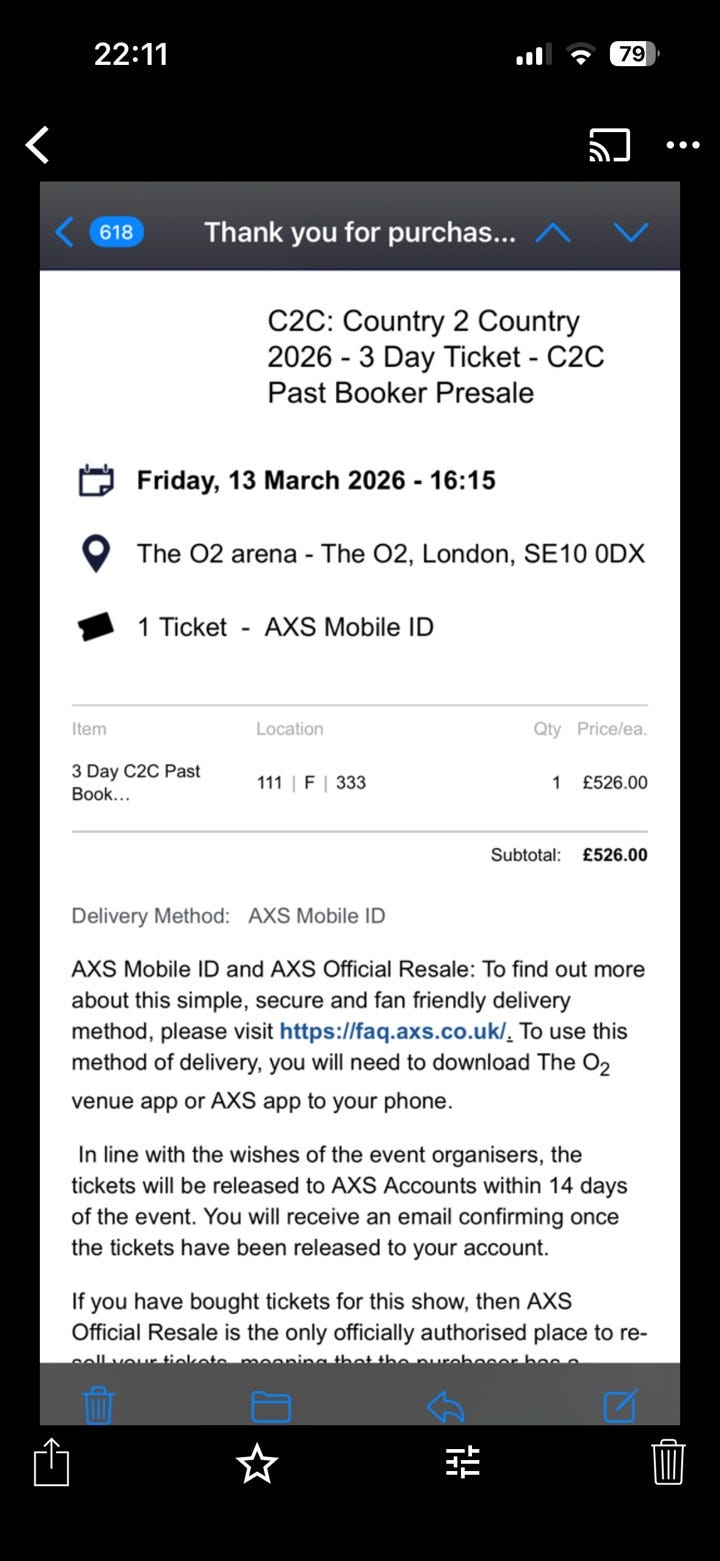
Task: Delete photo with white trash icon
Action: (x=668, y=1462)
